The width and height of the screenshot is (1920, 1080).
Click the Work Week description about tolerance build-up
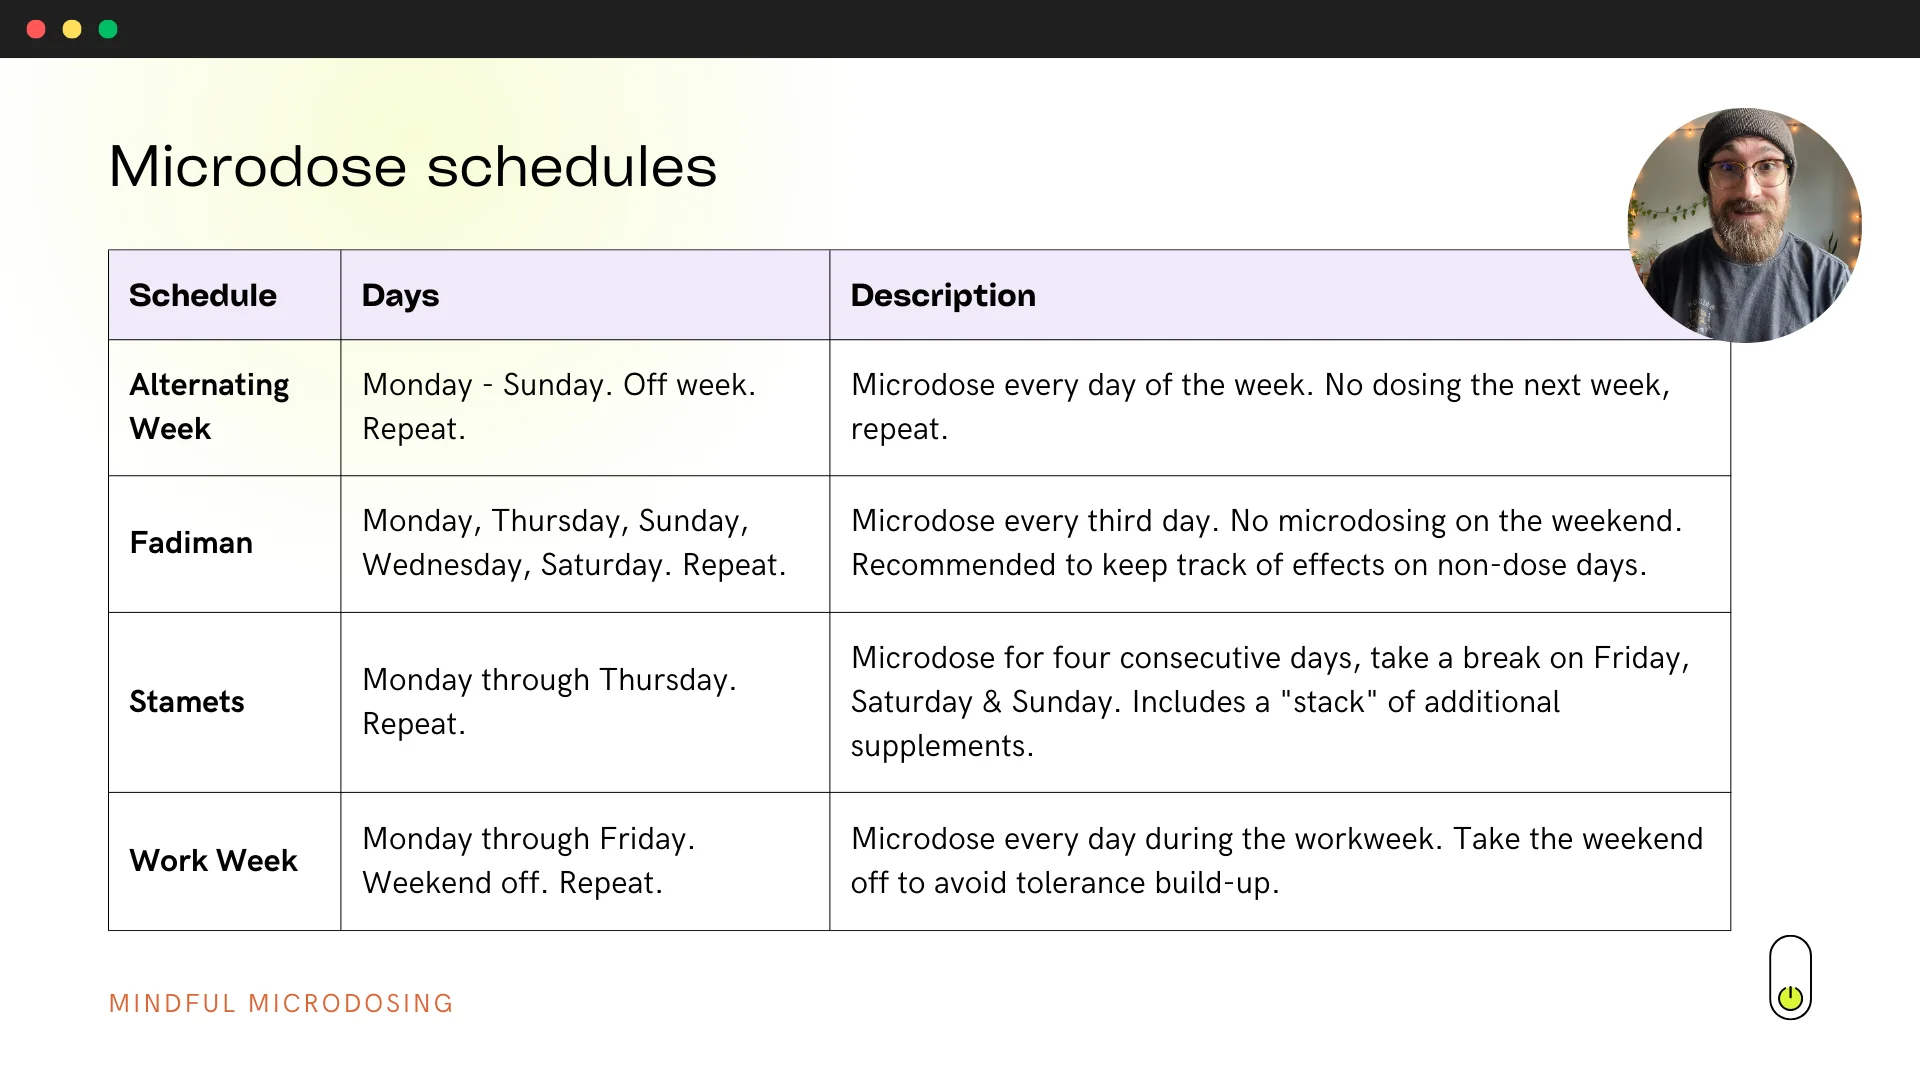point(1276,861)
